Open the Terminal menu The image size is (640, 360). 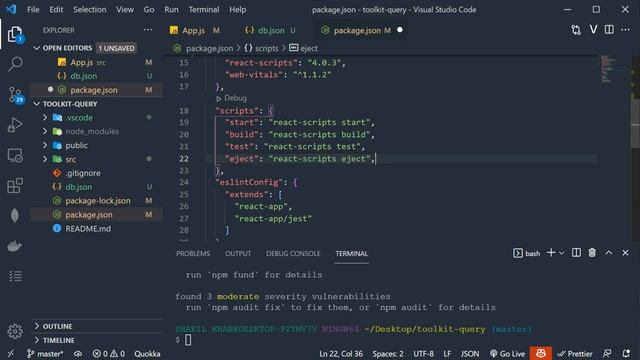[x=204, y=9]
